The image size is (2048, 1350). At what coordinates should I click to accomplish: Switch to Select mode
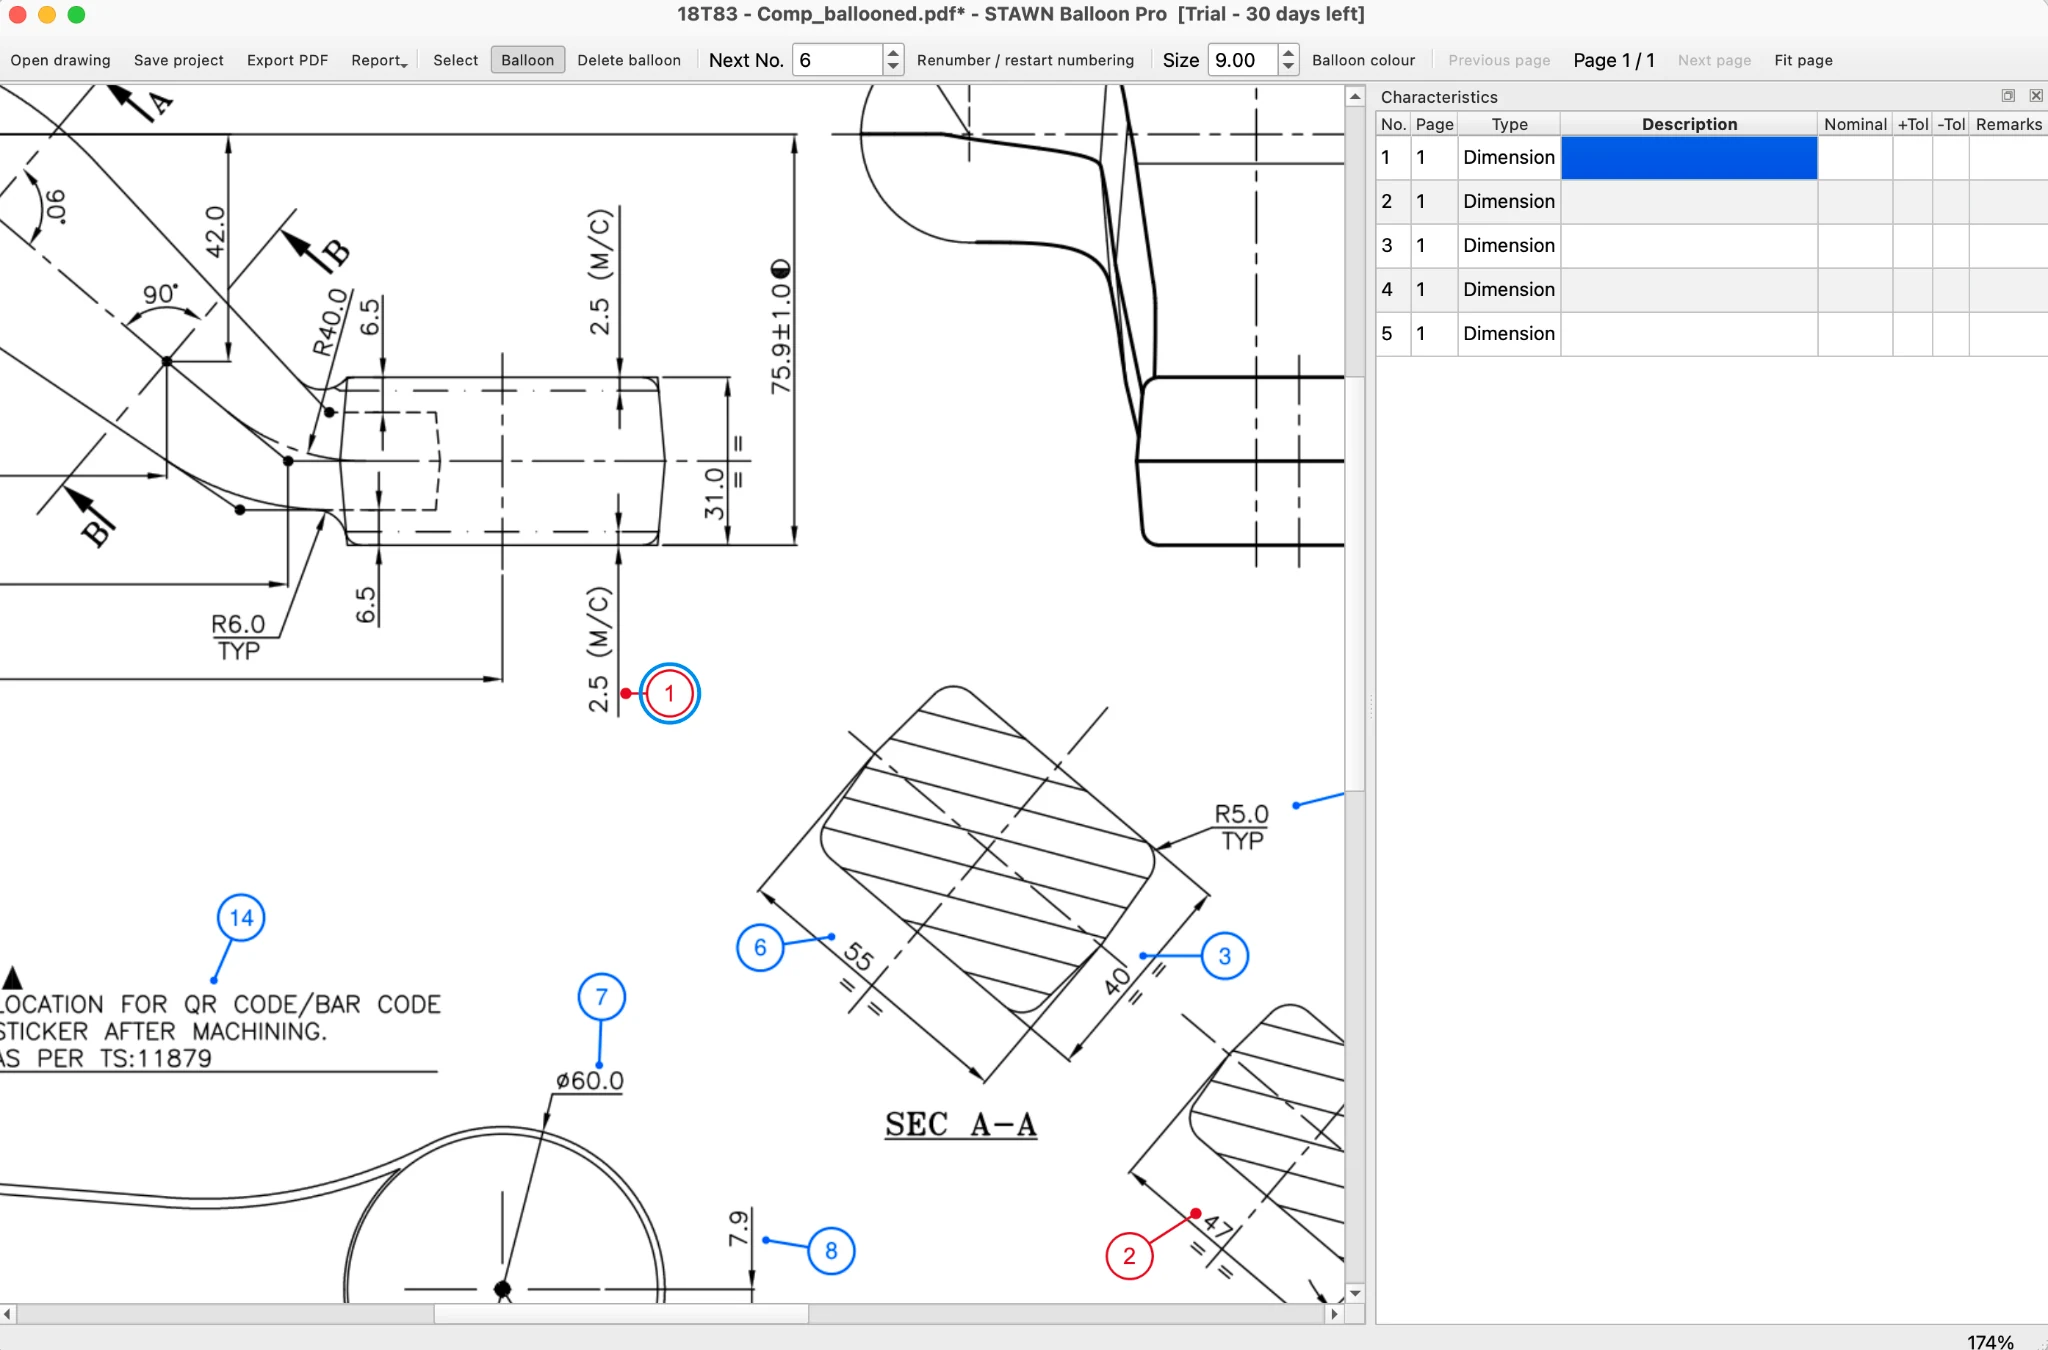[455, 60]
